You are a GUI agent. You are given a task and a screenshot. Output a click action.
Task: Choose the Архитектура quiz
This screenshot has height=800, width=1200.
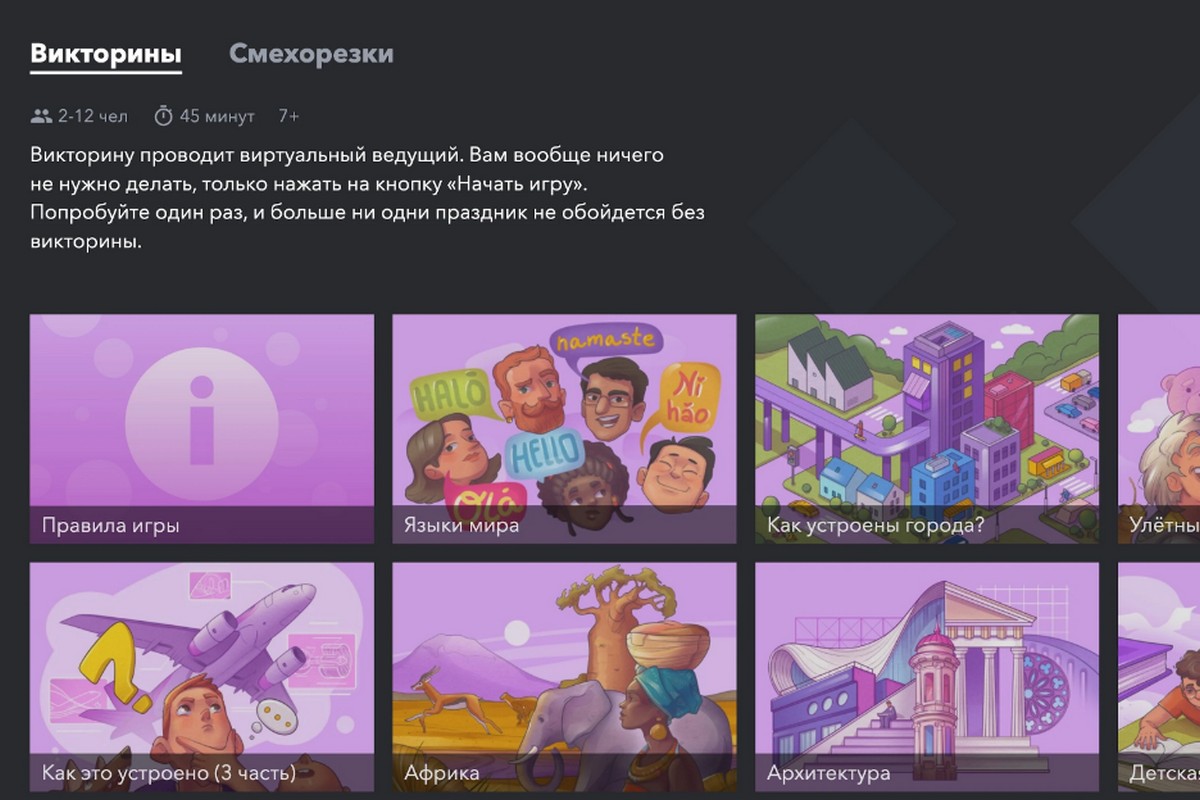[x=927, y=677]
